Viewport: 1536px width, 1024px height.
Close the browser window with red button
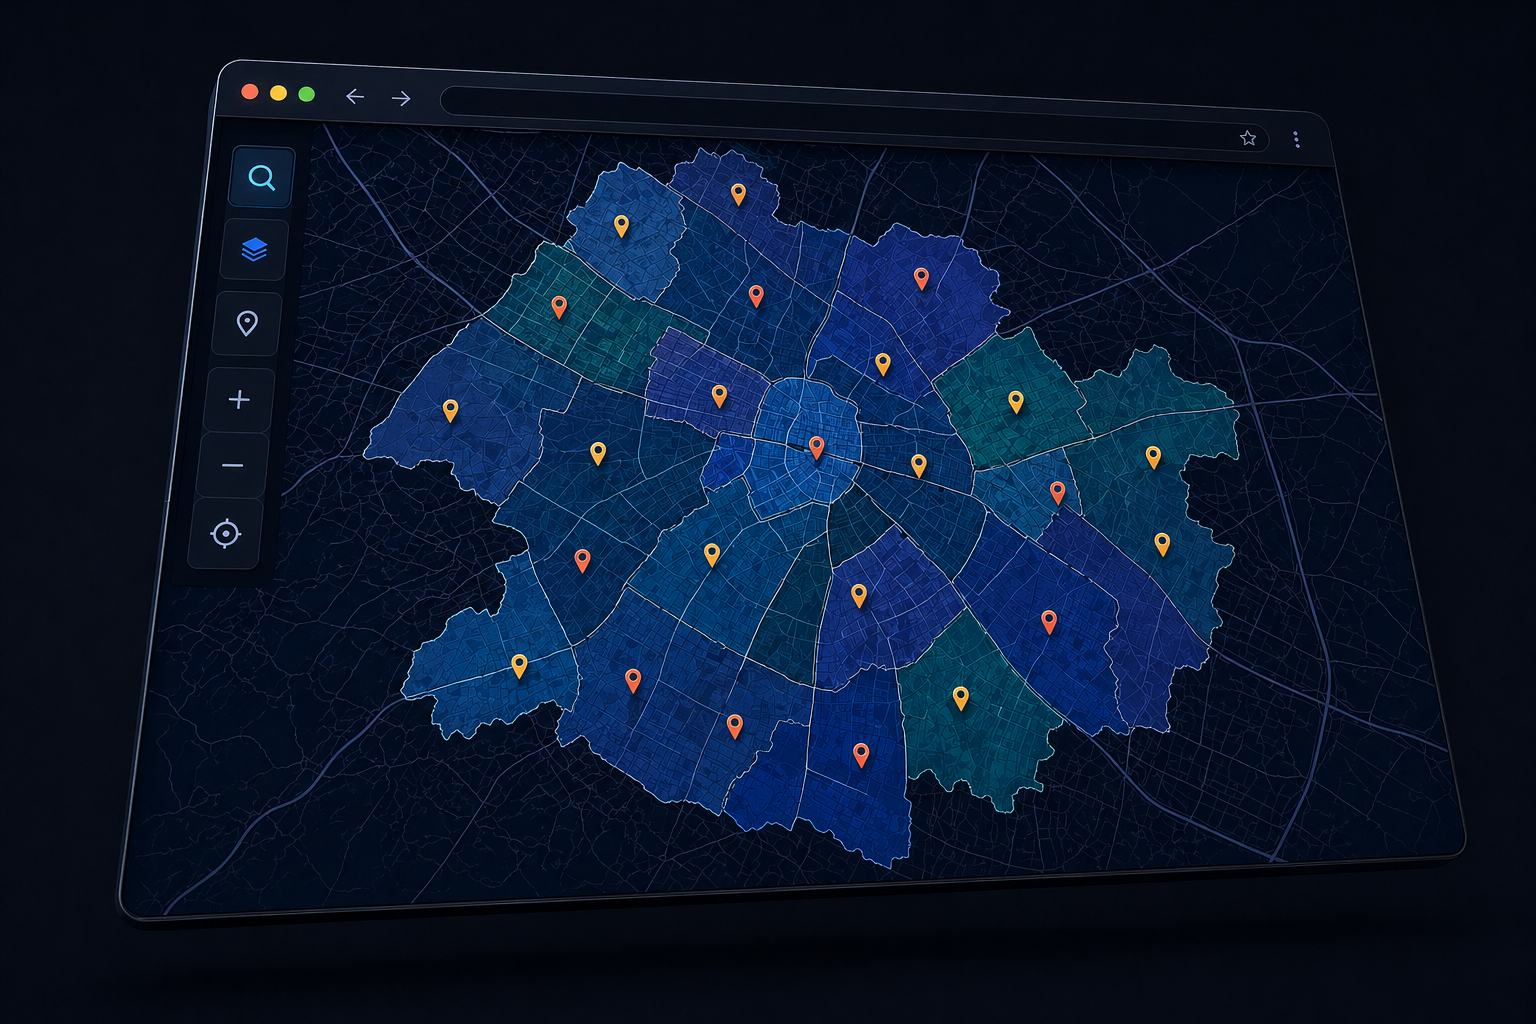tap(250, 92)
